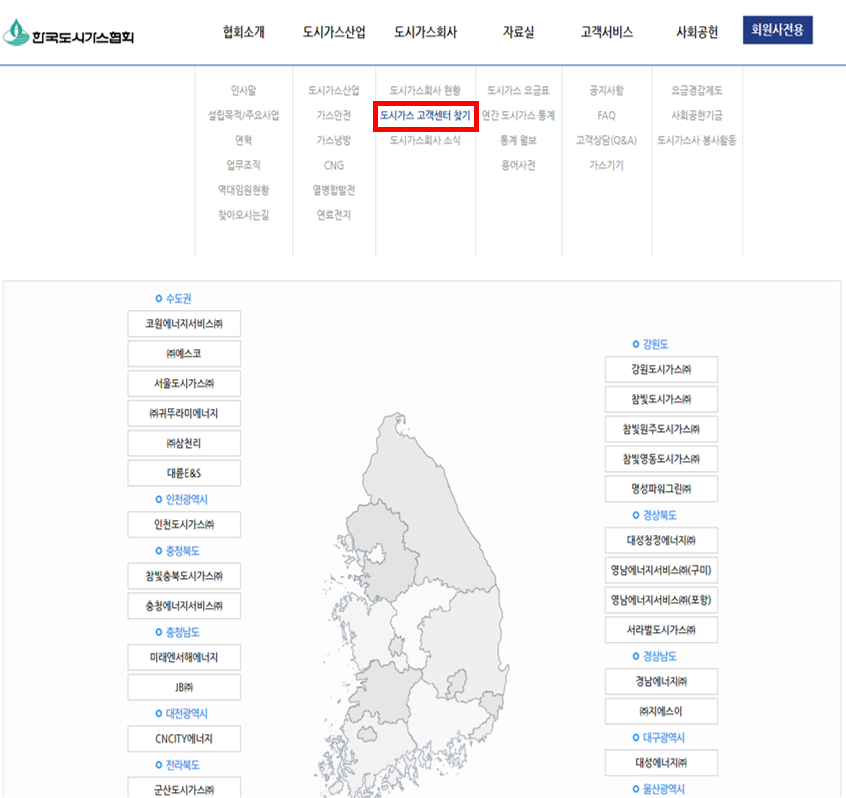Select 서라벌도시가스㈜ company button
The height and width of the screenshot is (798, 846).
click(661, 630)
